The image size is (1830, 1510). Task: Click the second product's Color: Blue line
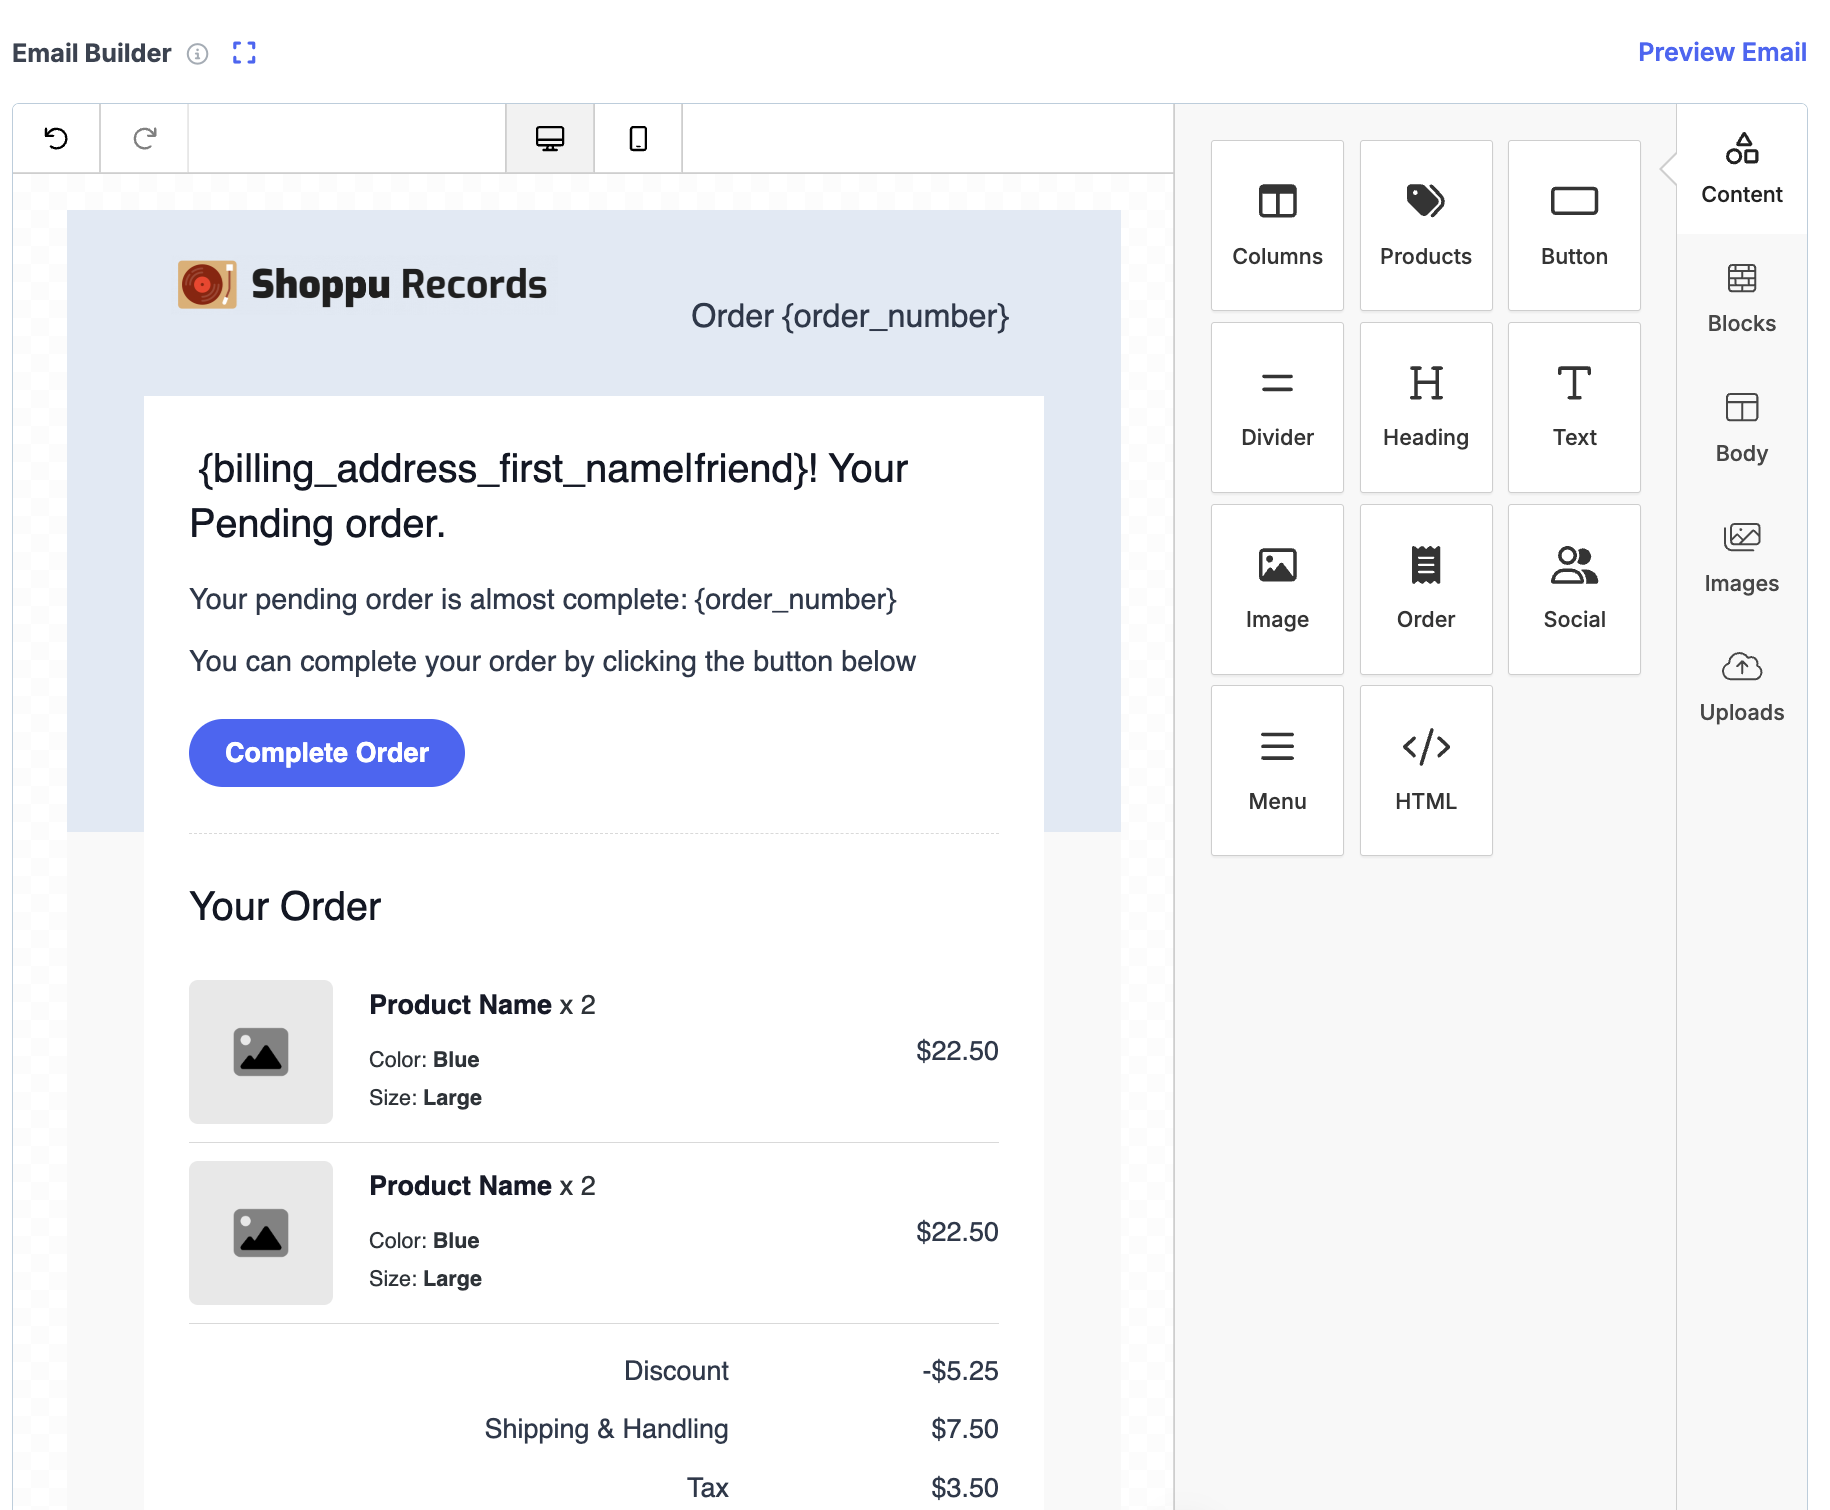424,1241
